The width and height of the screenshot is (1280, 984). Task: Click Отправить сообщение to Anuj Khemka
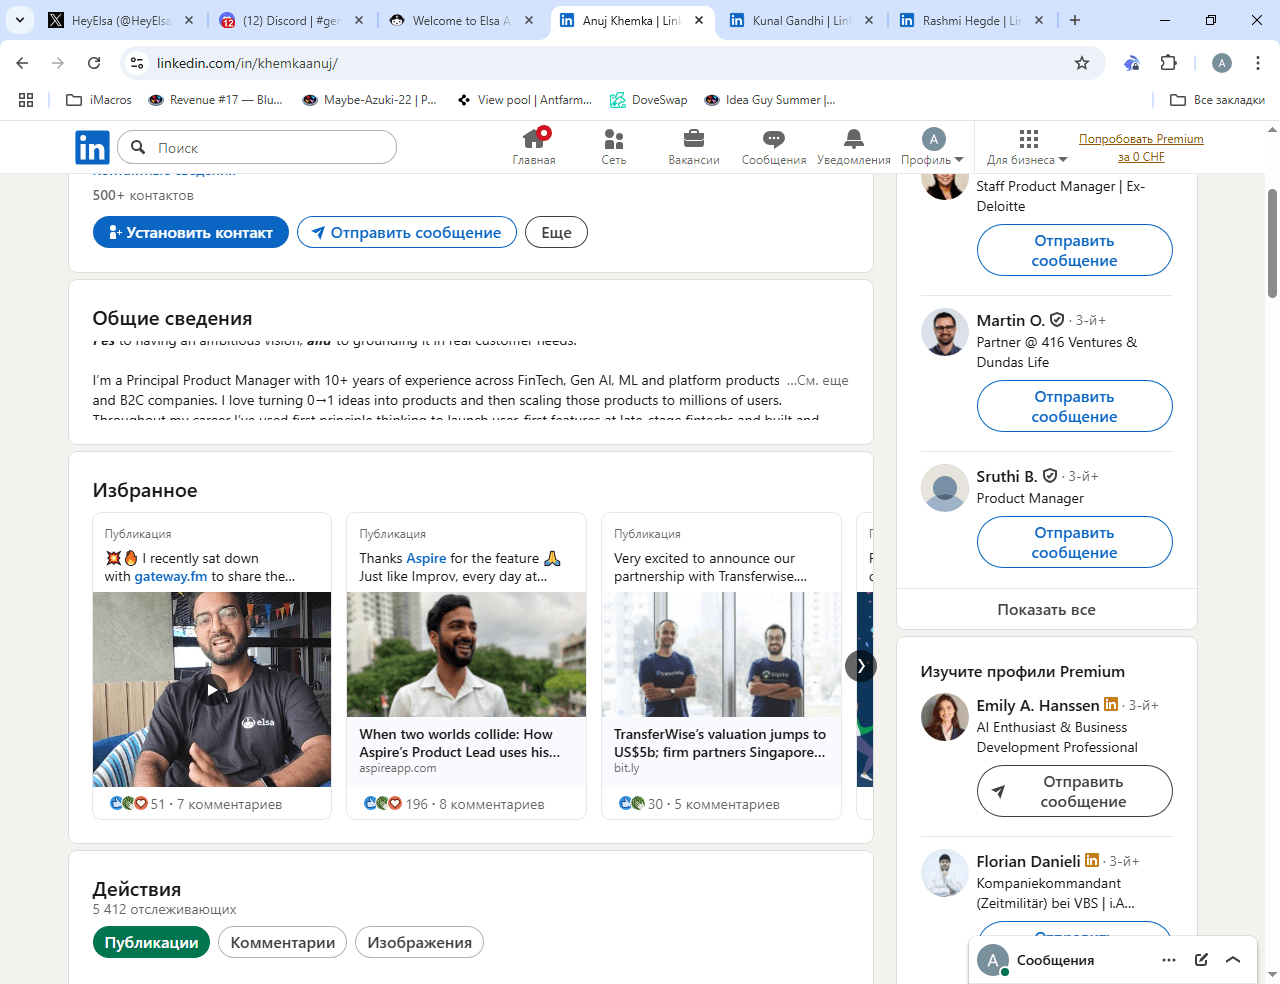(407, 232)
